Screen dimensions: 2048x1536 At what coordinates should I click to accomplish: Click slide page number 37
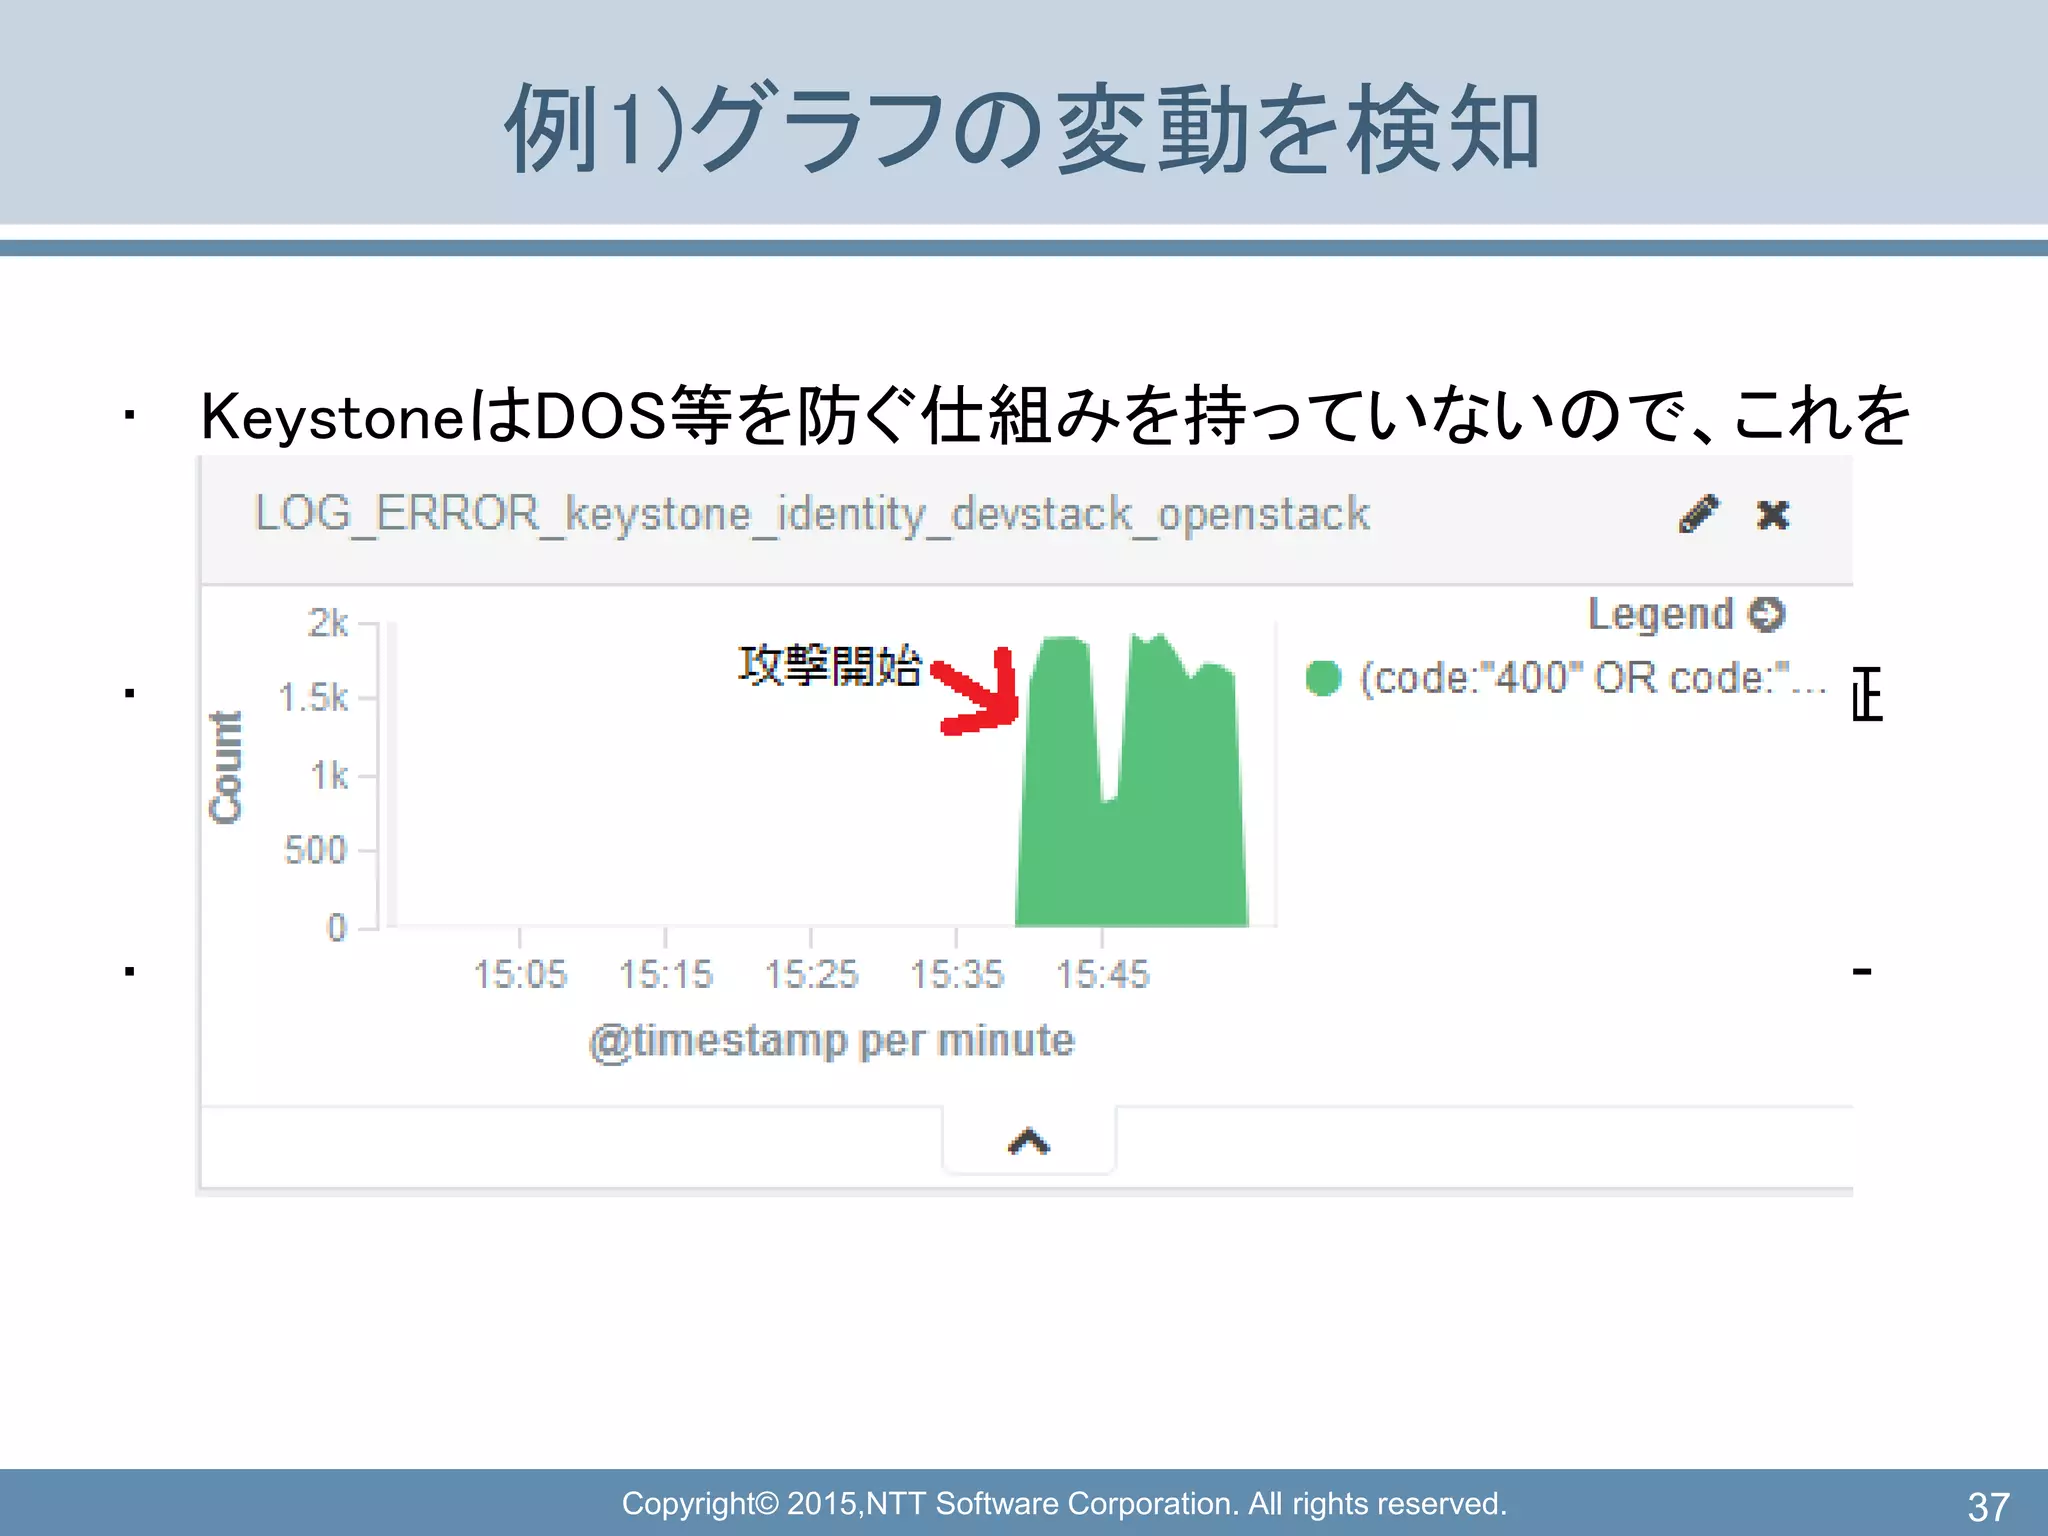pyautogui.click(x=1988, y=1507)
